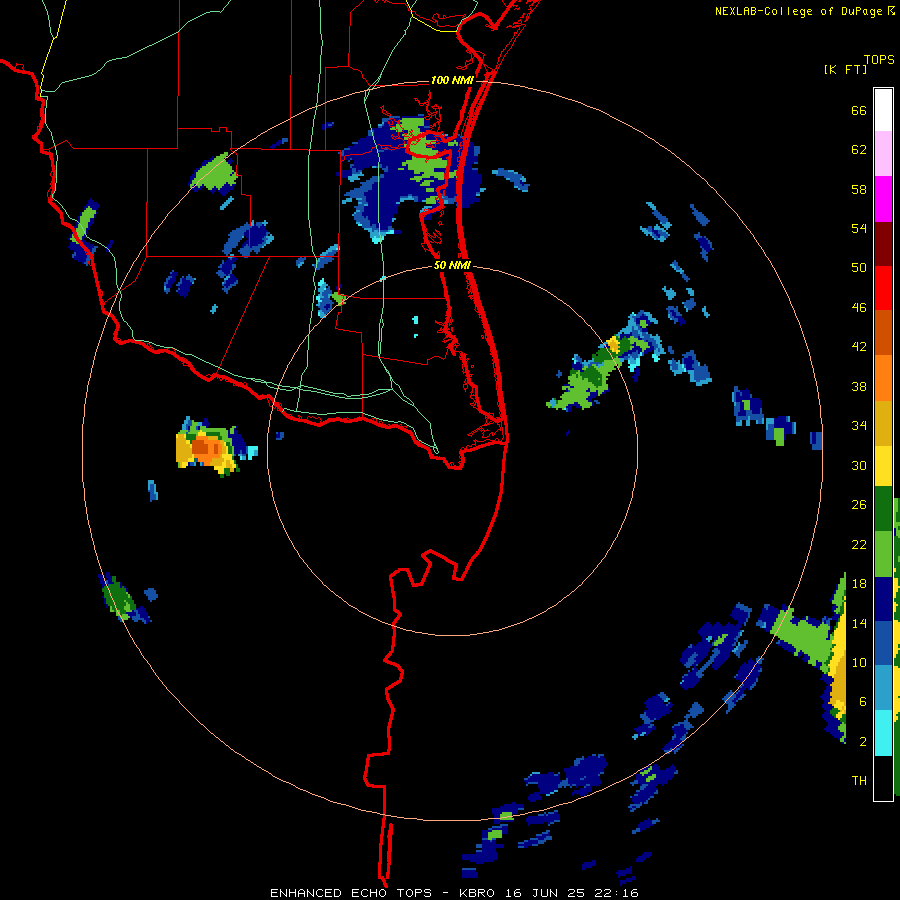Select the 18 legend value
The width and height of the screenshot is (900, 900).
[859, 584]
